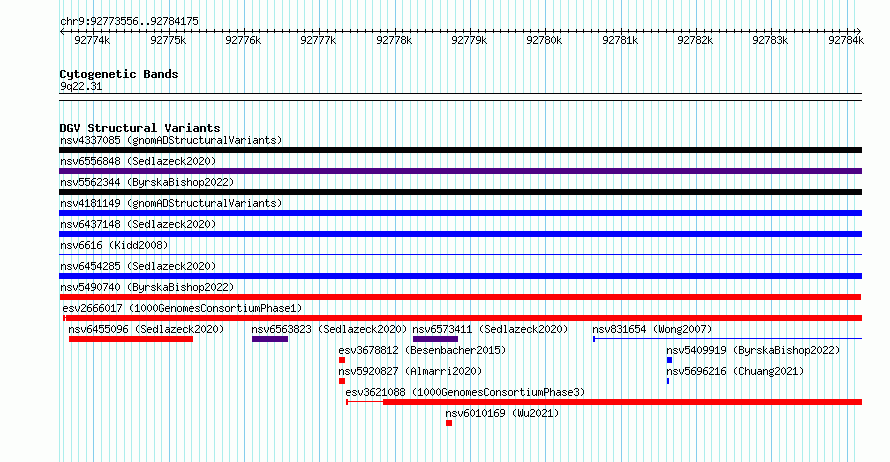Open nsv4181149 gnomADStructuralVariants label

tap(171, 203)
